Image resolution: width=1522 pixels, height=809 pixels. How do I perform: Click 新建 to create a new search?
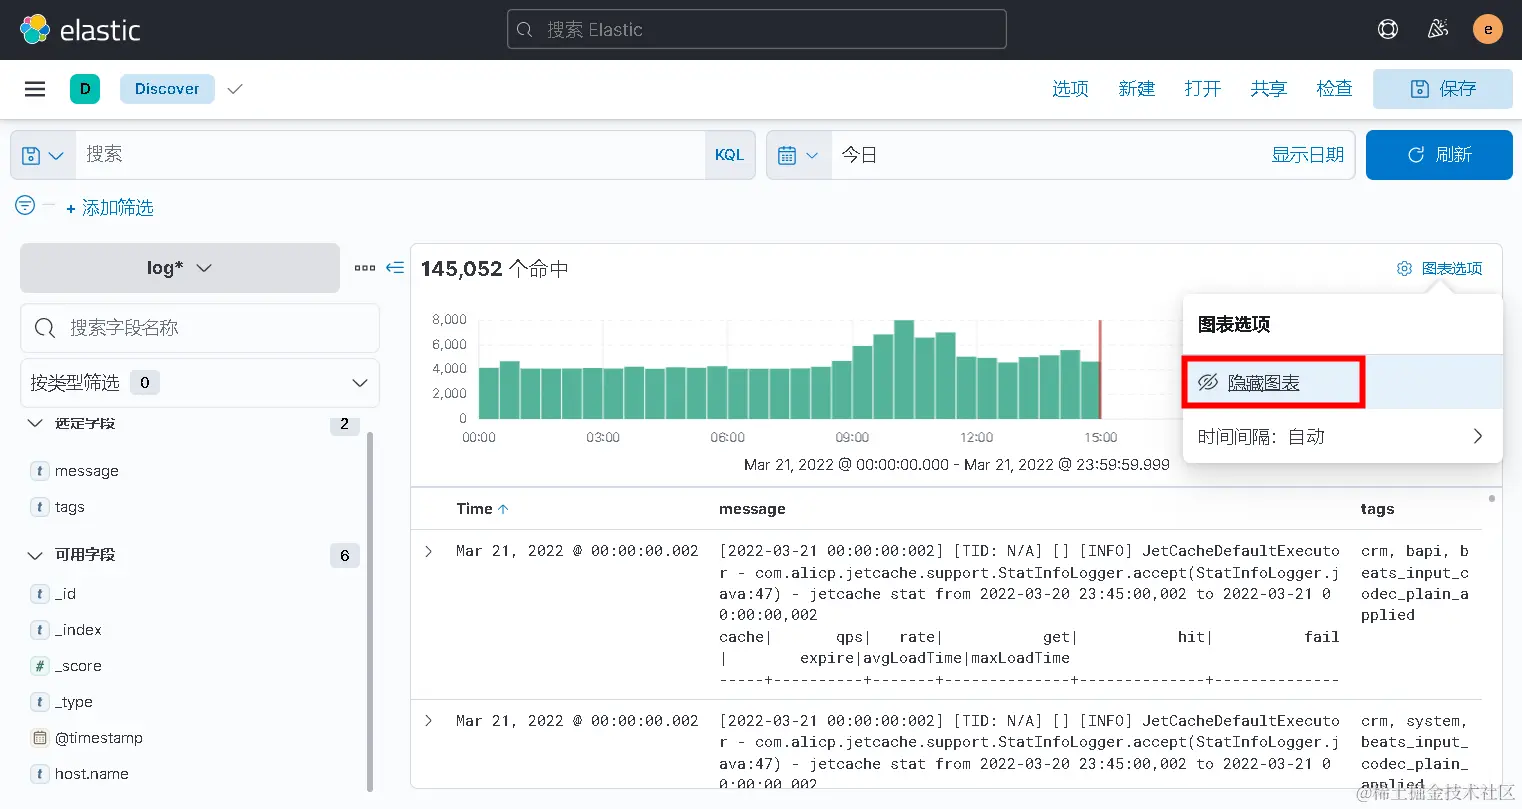[x=1137, y=89]
